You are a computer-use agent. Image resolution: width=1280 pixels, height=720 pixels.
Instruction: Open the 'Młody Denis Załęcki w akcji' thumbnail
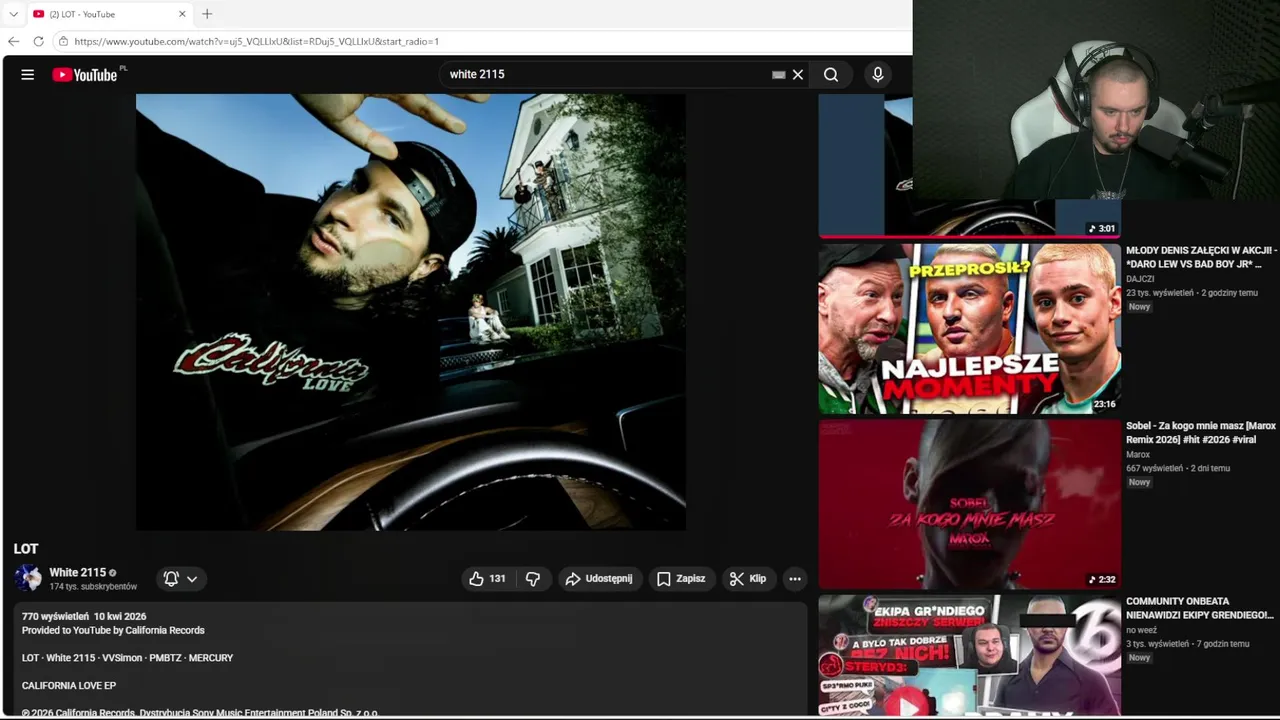[969, 329]
